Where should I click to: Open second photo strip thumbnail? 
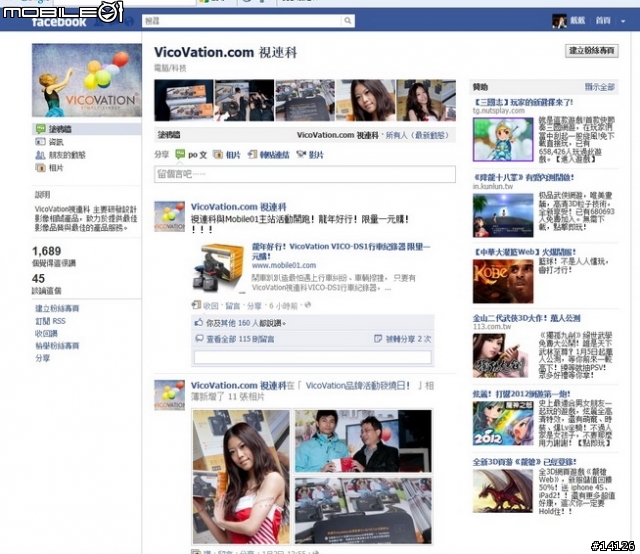[x=244, y=100]
